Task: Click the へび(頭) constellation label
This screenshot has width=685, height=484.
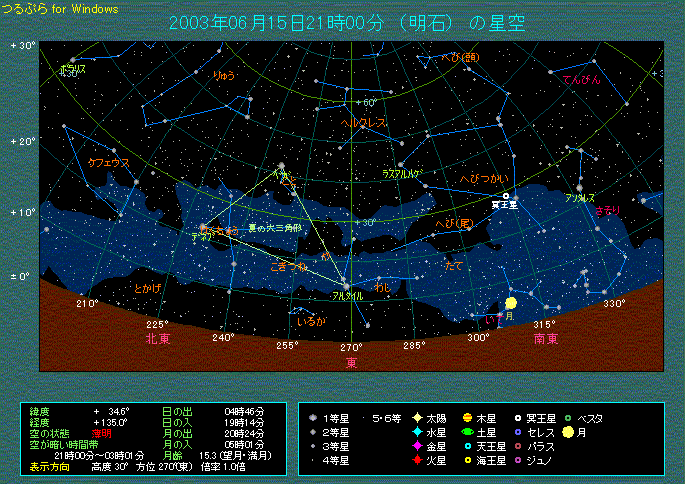Action: click(x=460, y=57)
